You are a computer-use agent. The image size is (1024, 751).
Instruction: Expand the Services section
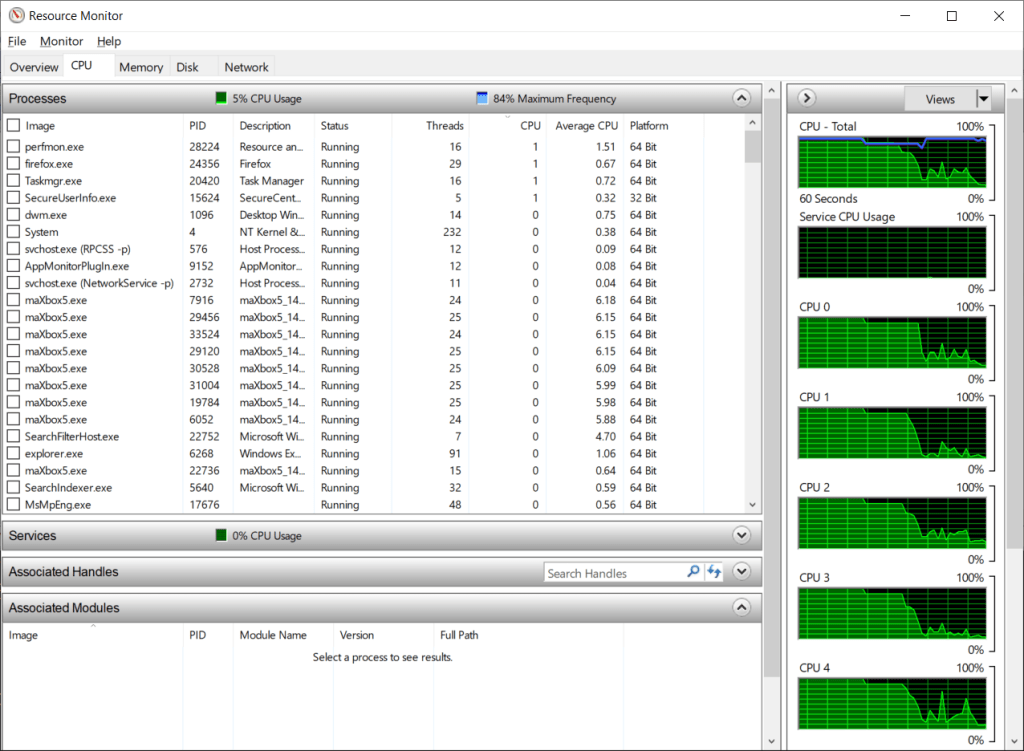pos(741,535)
